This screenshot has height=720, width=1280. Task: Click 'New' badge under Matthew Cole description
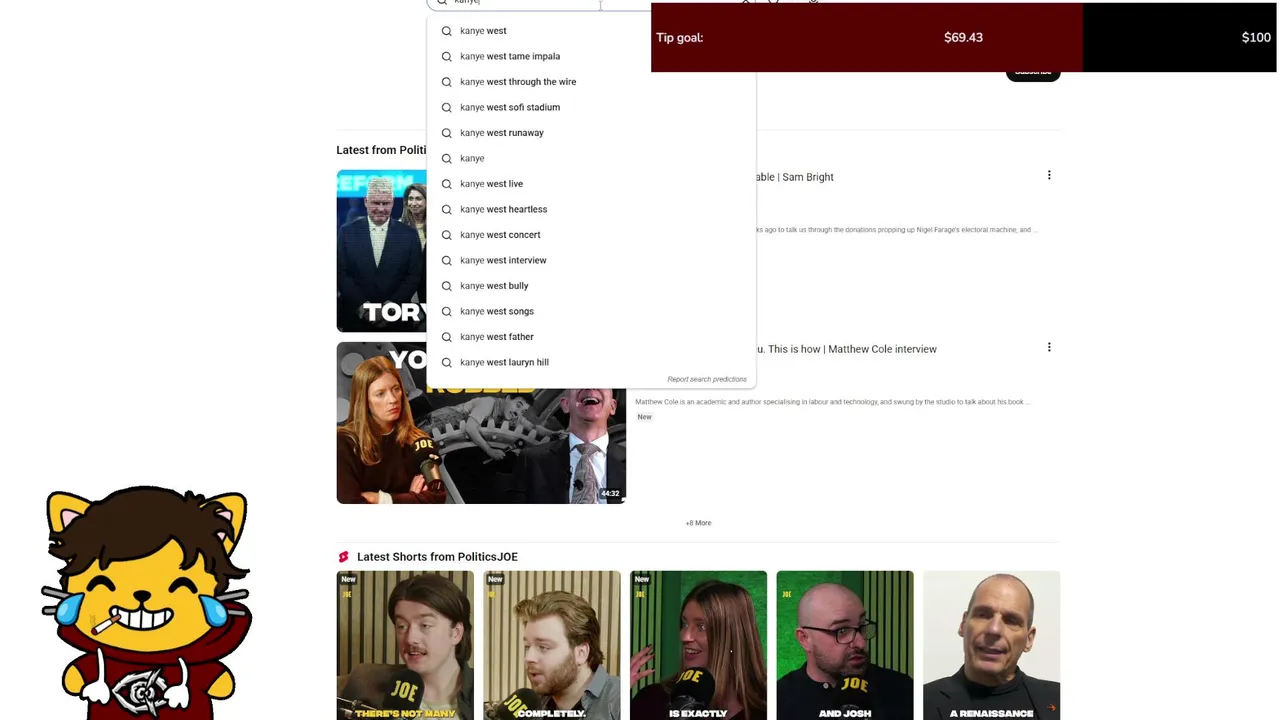(x=644, y=417)
